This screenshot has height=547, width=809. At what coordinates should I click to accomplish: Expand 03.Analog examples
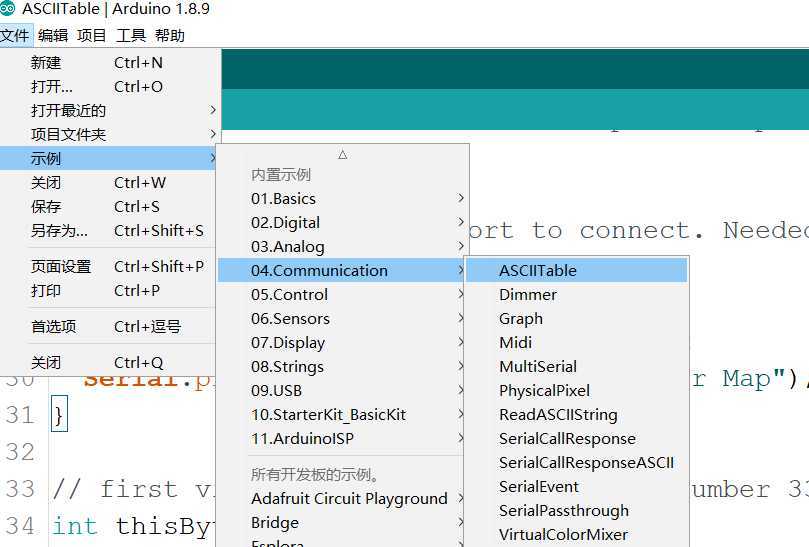[342, 247]
